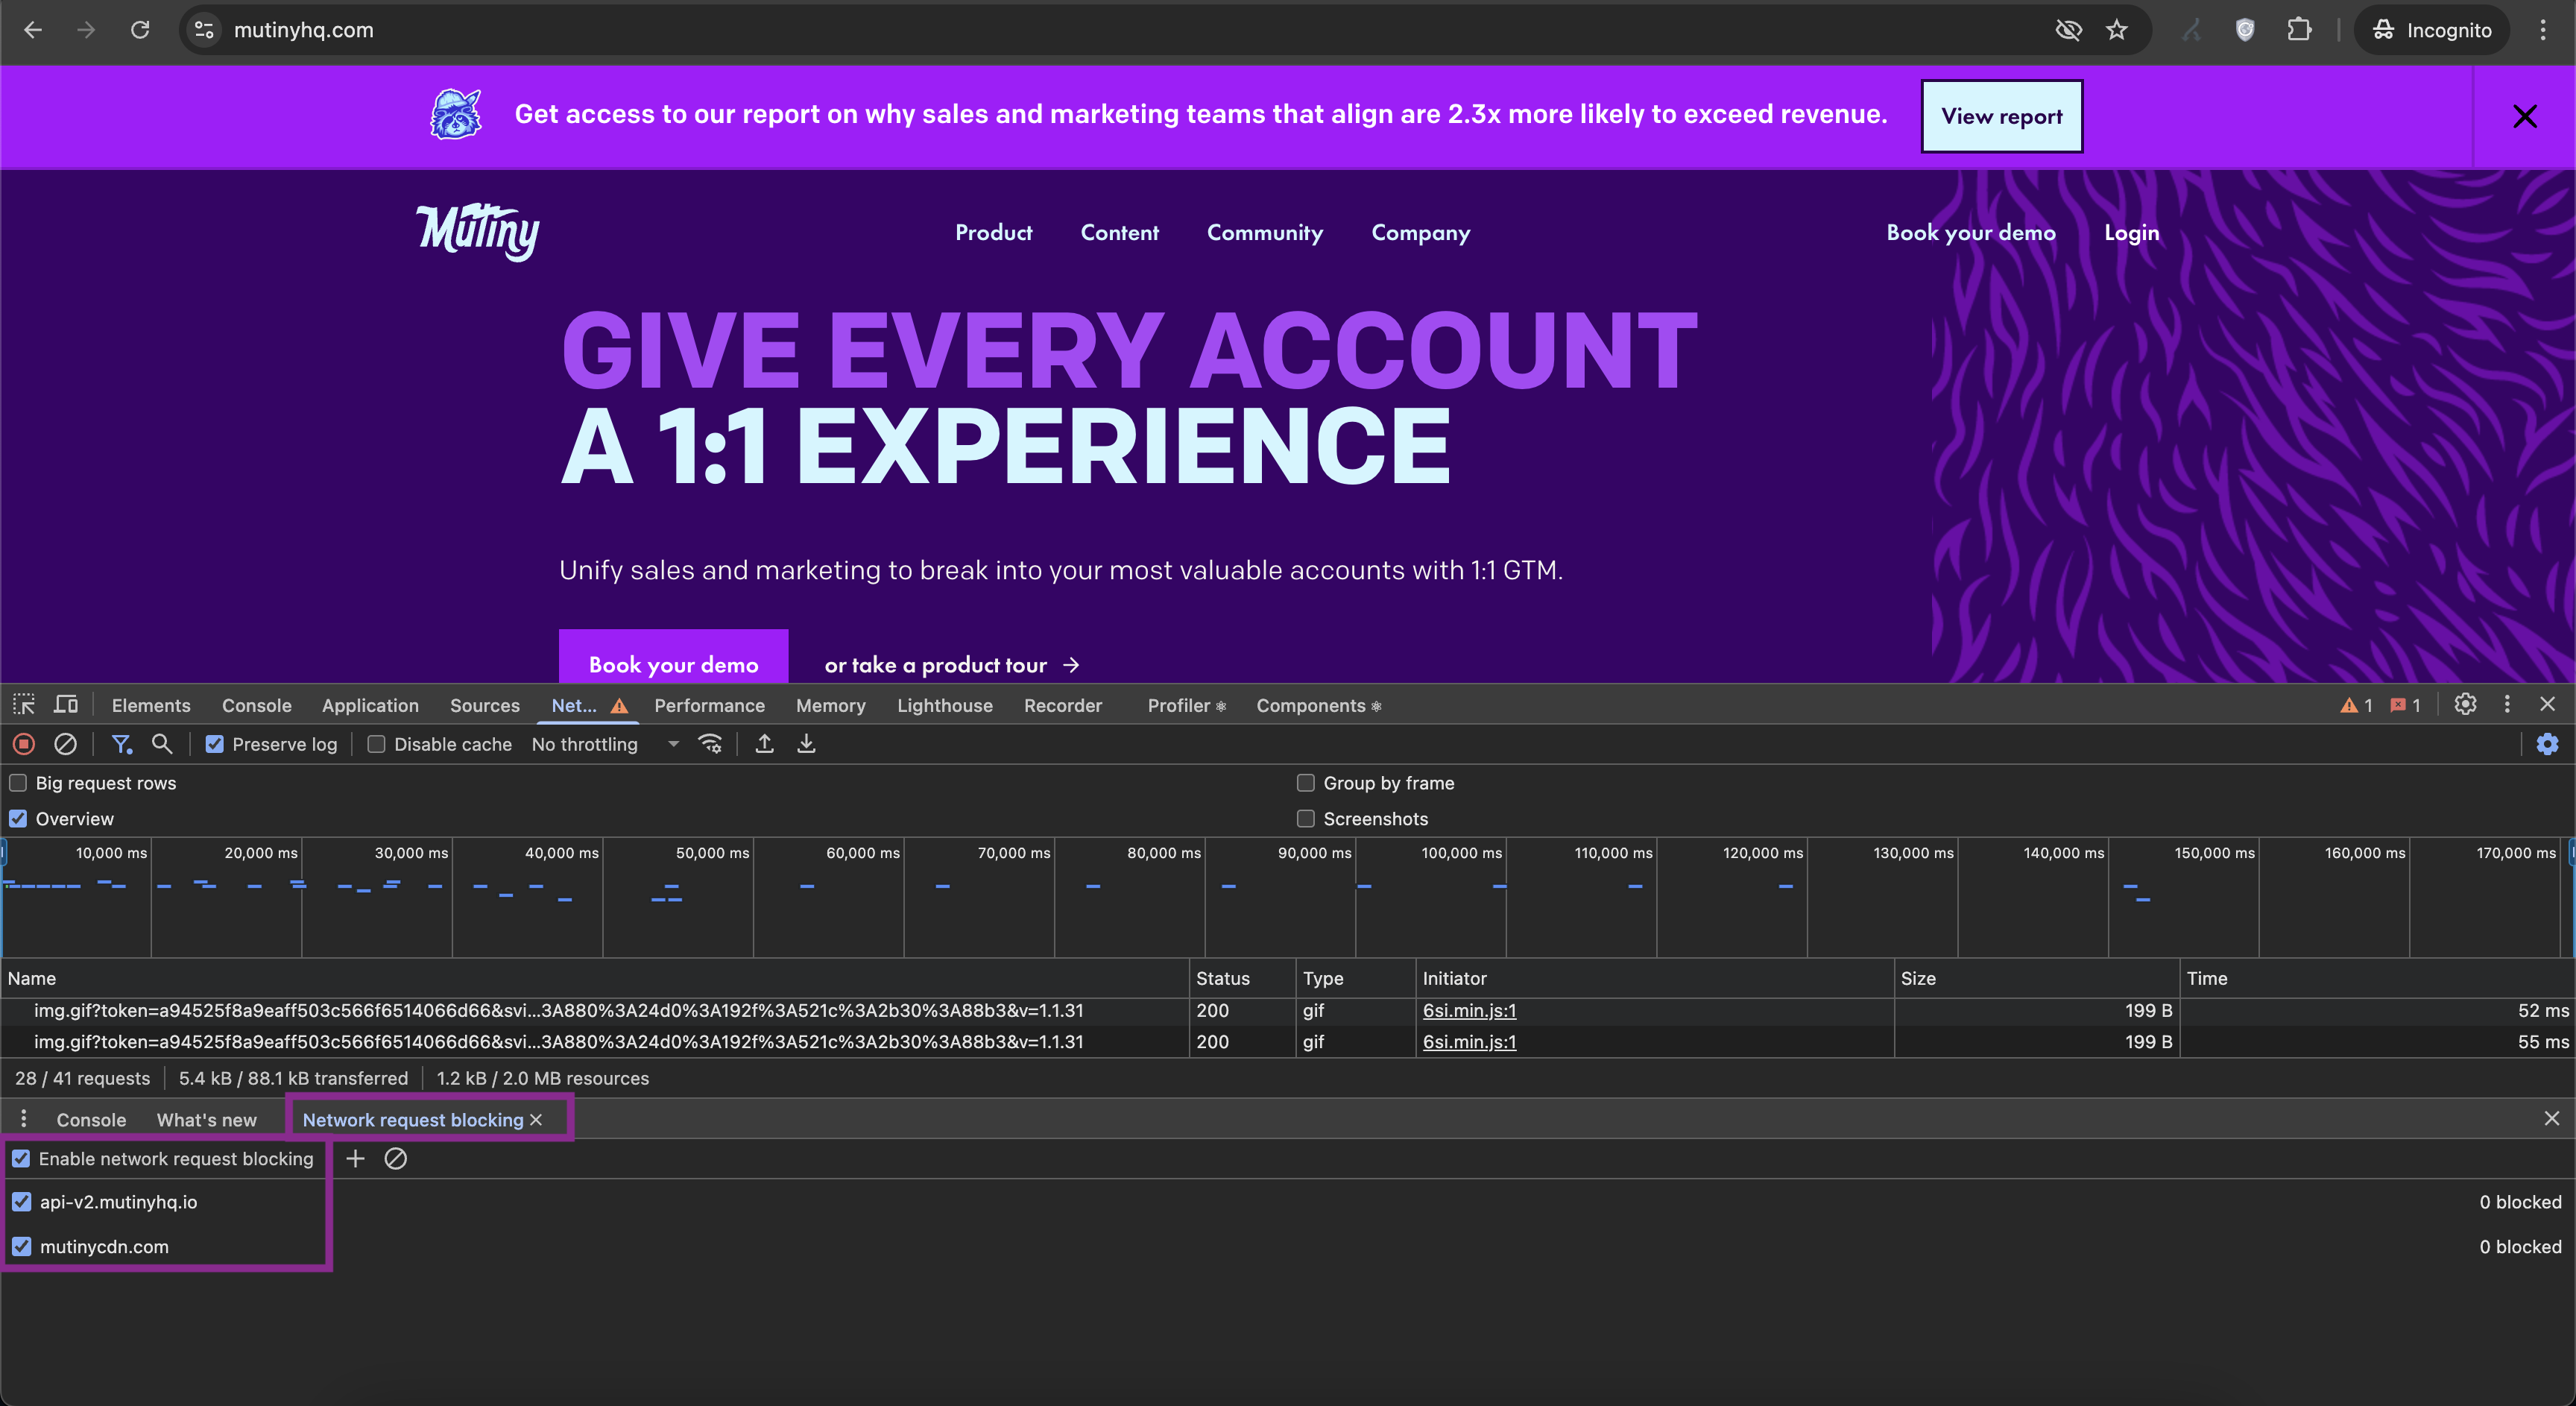Open the Content nav menu
The width and height of the screenshot is (2576, 1406).
click(x=1119, y=233)
